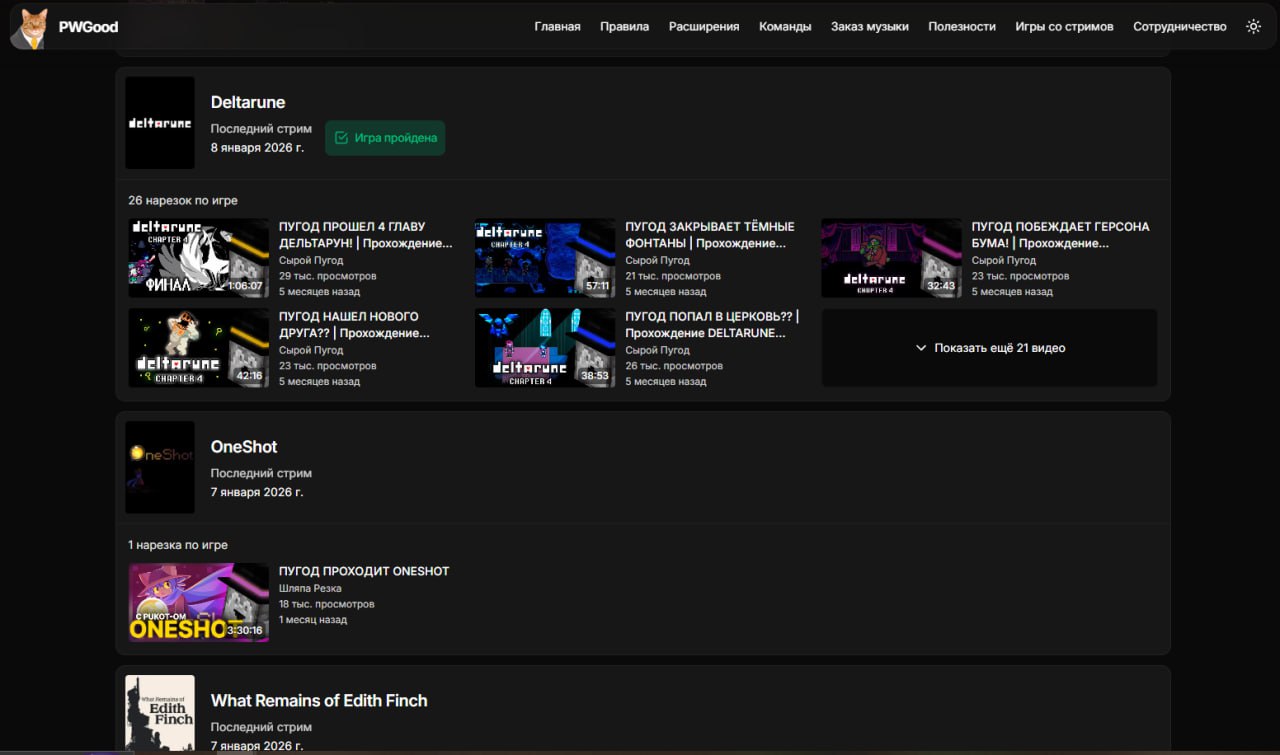
Task: Open the What Remains of Edith Finch cover
Action: (160, 713)
